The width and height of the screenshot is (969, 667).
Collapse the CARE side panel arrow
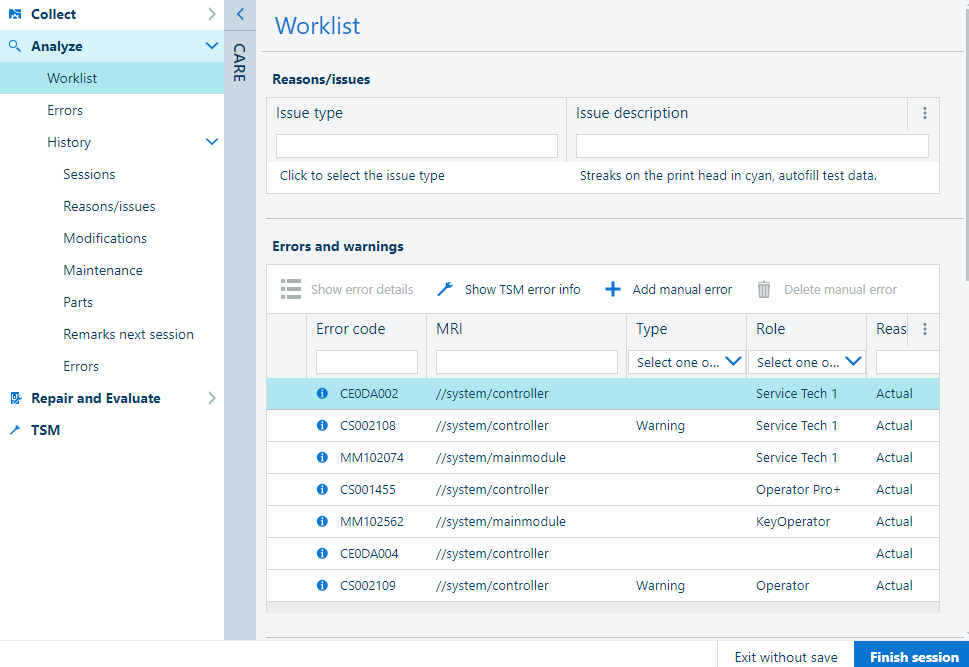pos(240,14)
